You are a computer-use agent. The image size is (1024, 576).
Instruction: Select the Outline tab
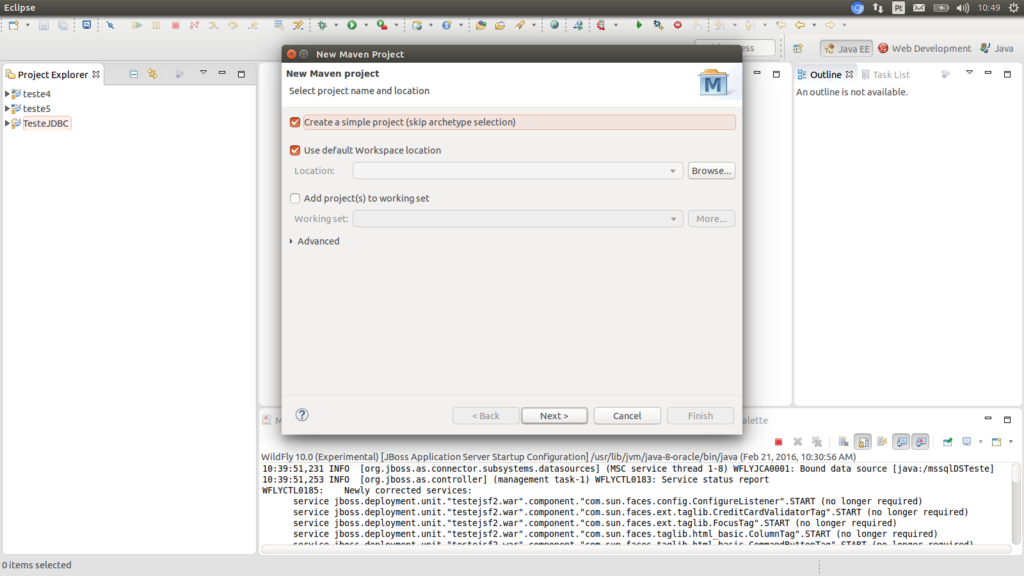(x=824, y=73)
